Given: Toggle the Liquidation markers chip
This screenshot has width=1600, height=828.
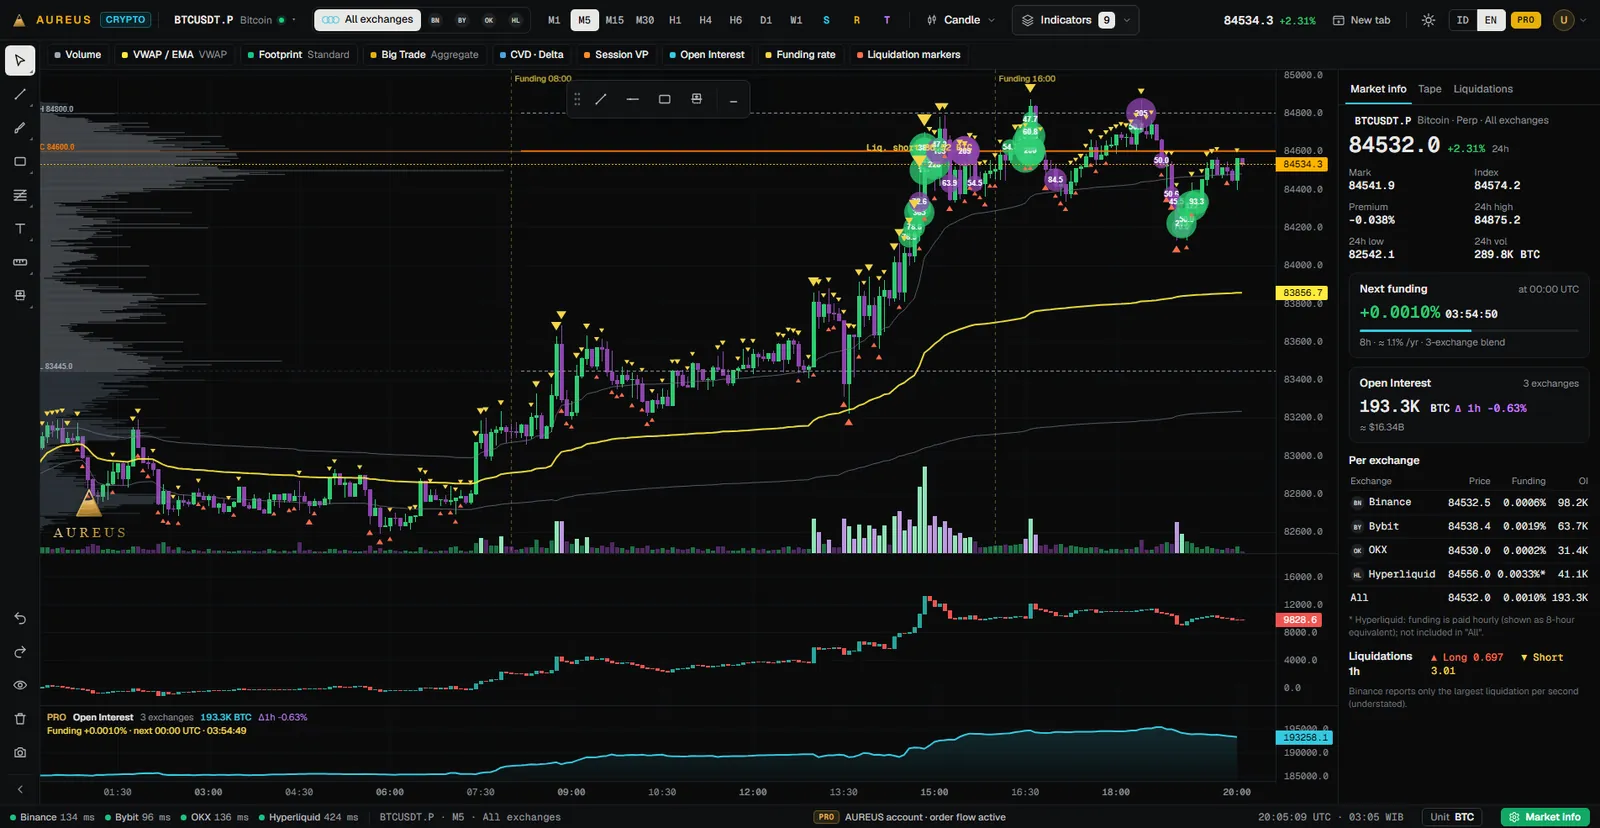Looking at the screenshot, I should (908, 55).
